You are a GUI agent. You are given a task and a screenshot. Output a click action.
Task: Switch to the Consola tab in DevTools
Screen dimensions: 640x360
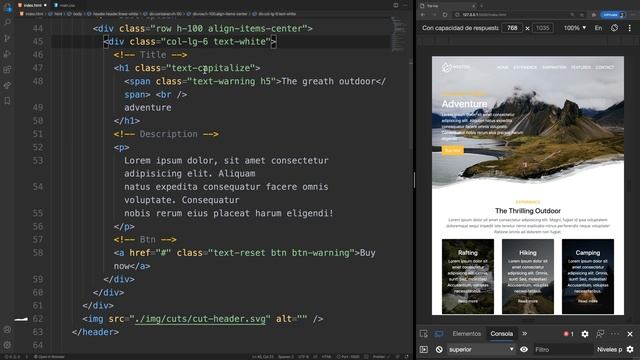(x=502, y=333)
